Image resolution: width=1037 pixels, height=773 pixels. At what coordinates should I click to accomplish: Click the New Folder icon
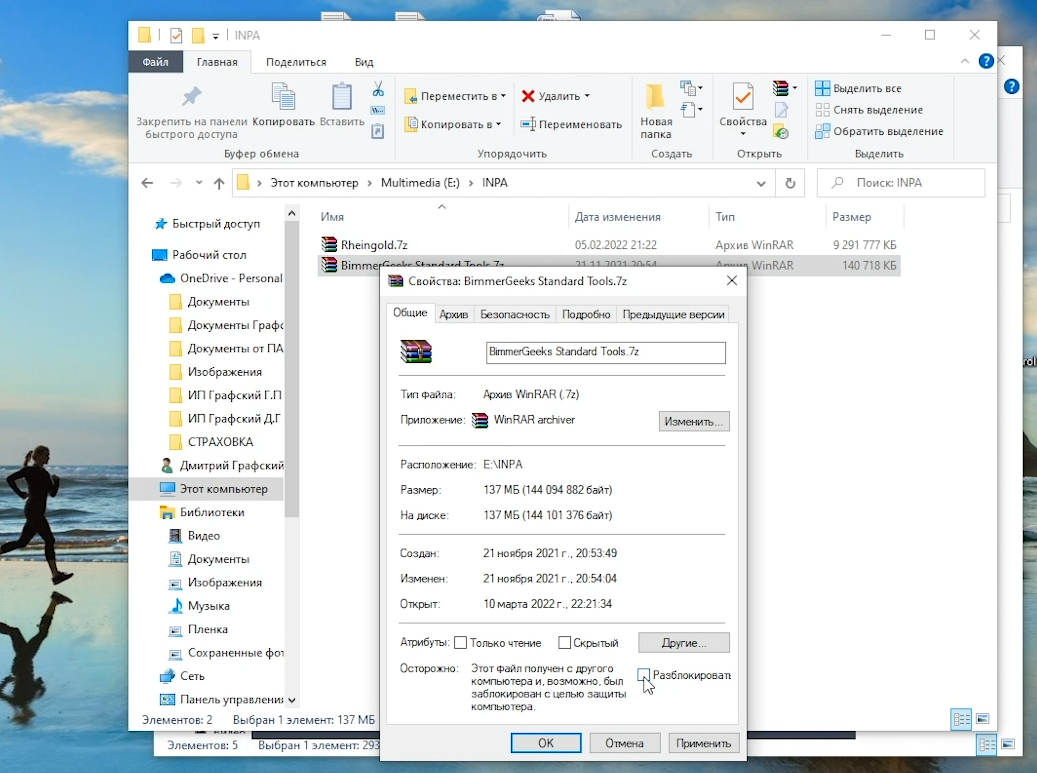coord(655,97)
